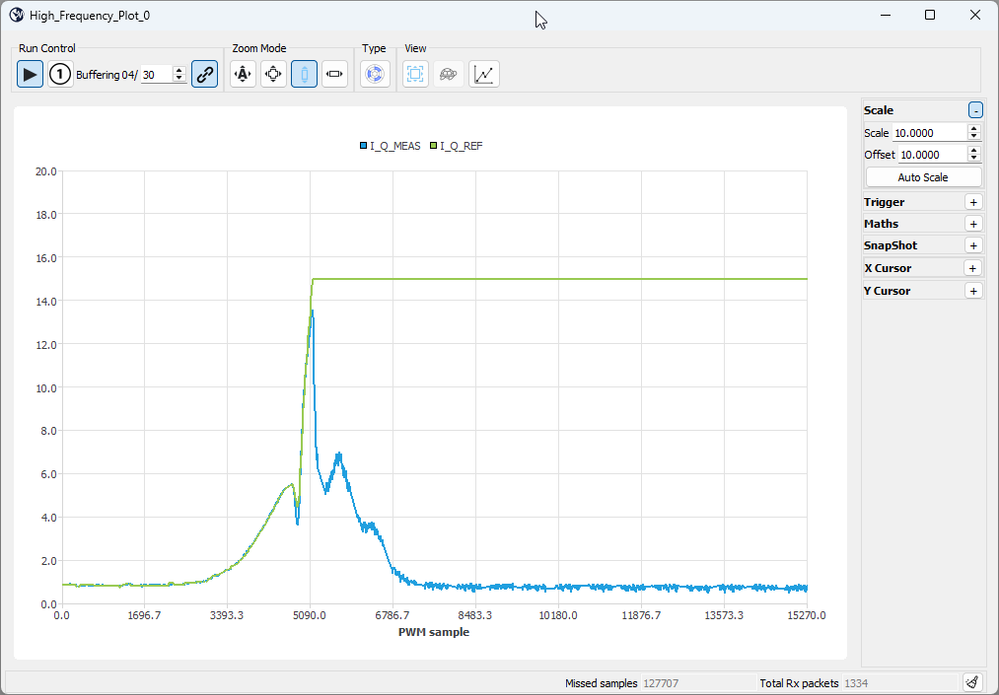Click the continuous run play button
999x695 pixels.
(x=30, y=74)
